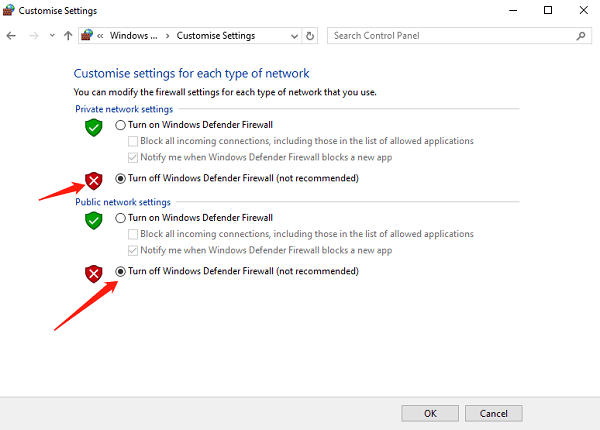Click the refresh button next to the address bar

(310, 36)
